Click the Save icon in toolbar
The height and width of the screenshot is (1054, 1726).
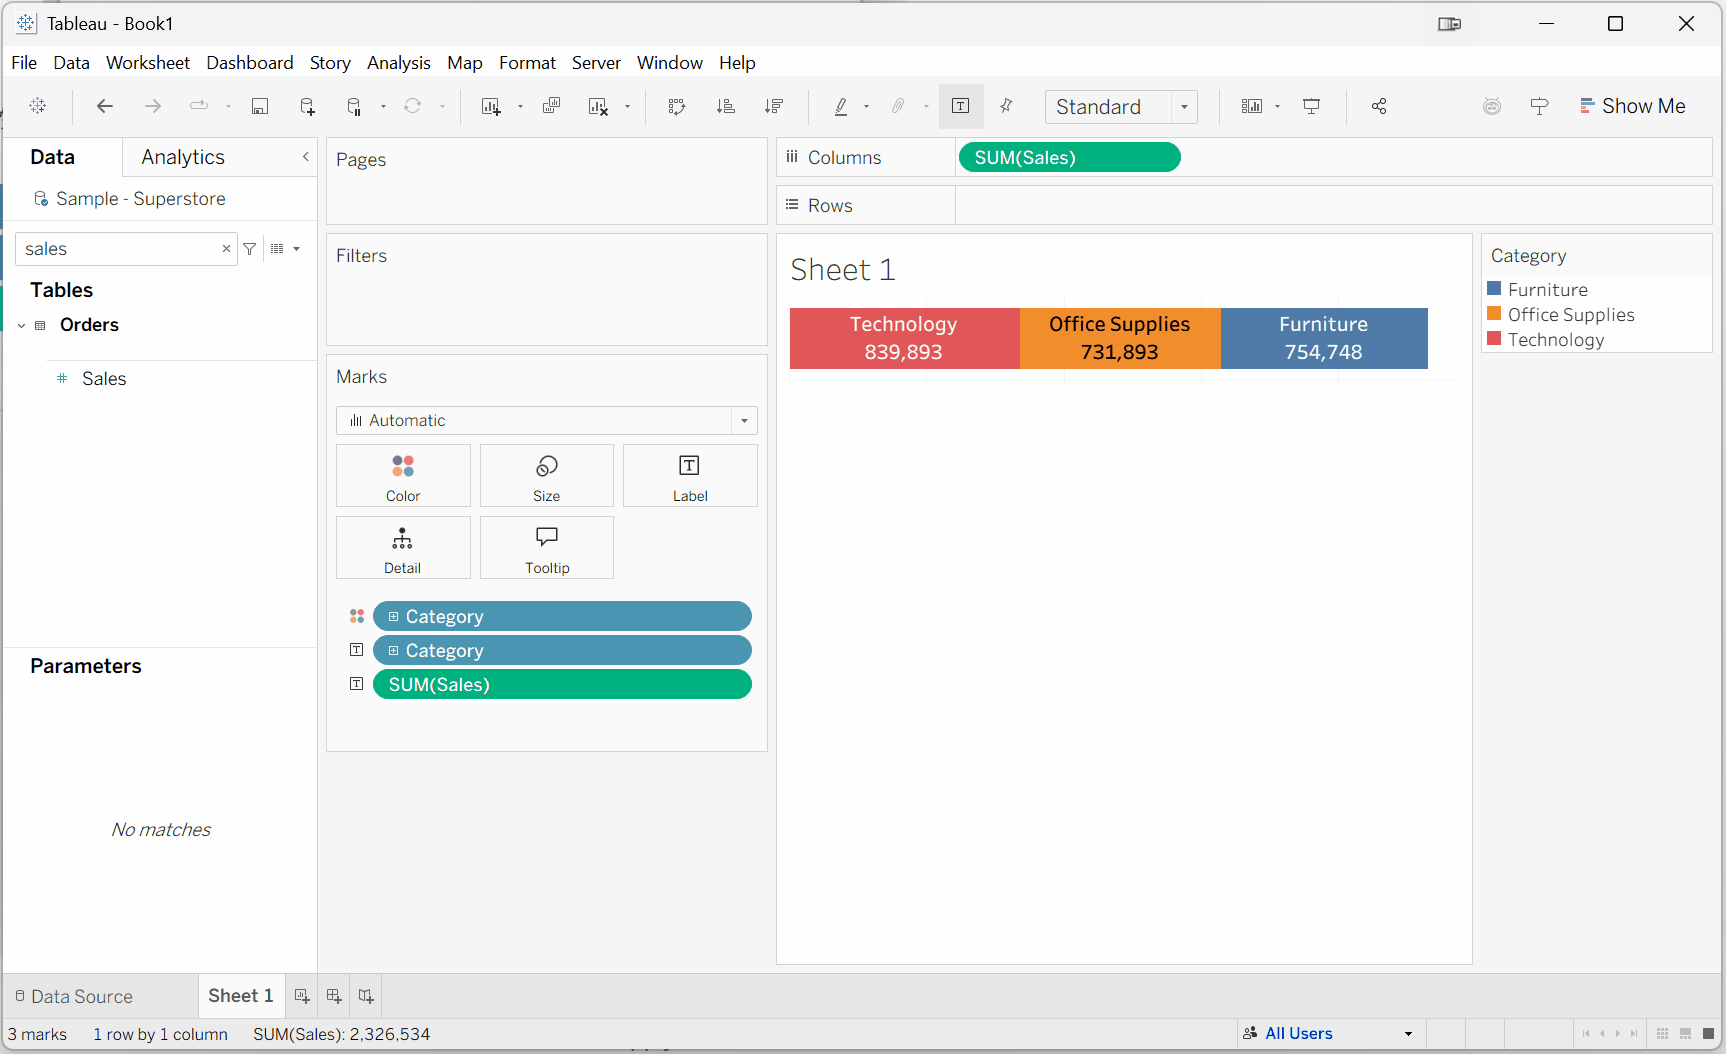click(260, 106)
